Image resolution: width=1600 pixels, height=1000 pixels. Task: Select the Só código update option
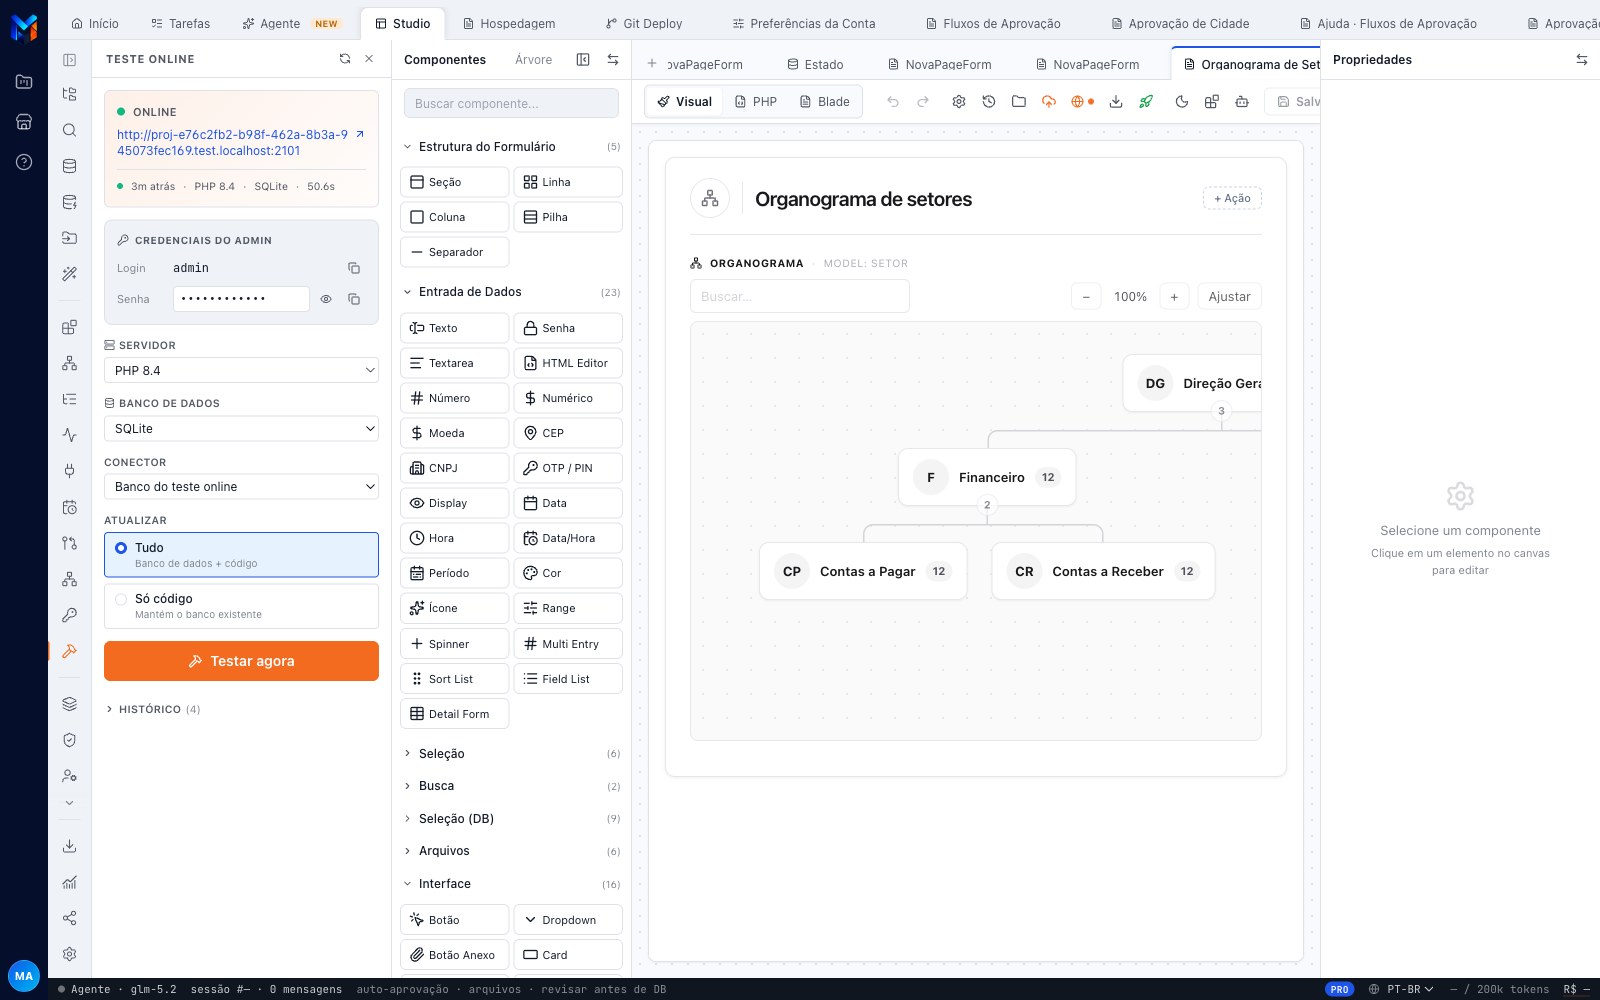pos(241,606)
